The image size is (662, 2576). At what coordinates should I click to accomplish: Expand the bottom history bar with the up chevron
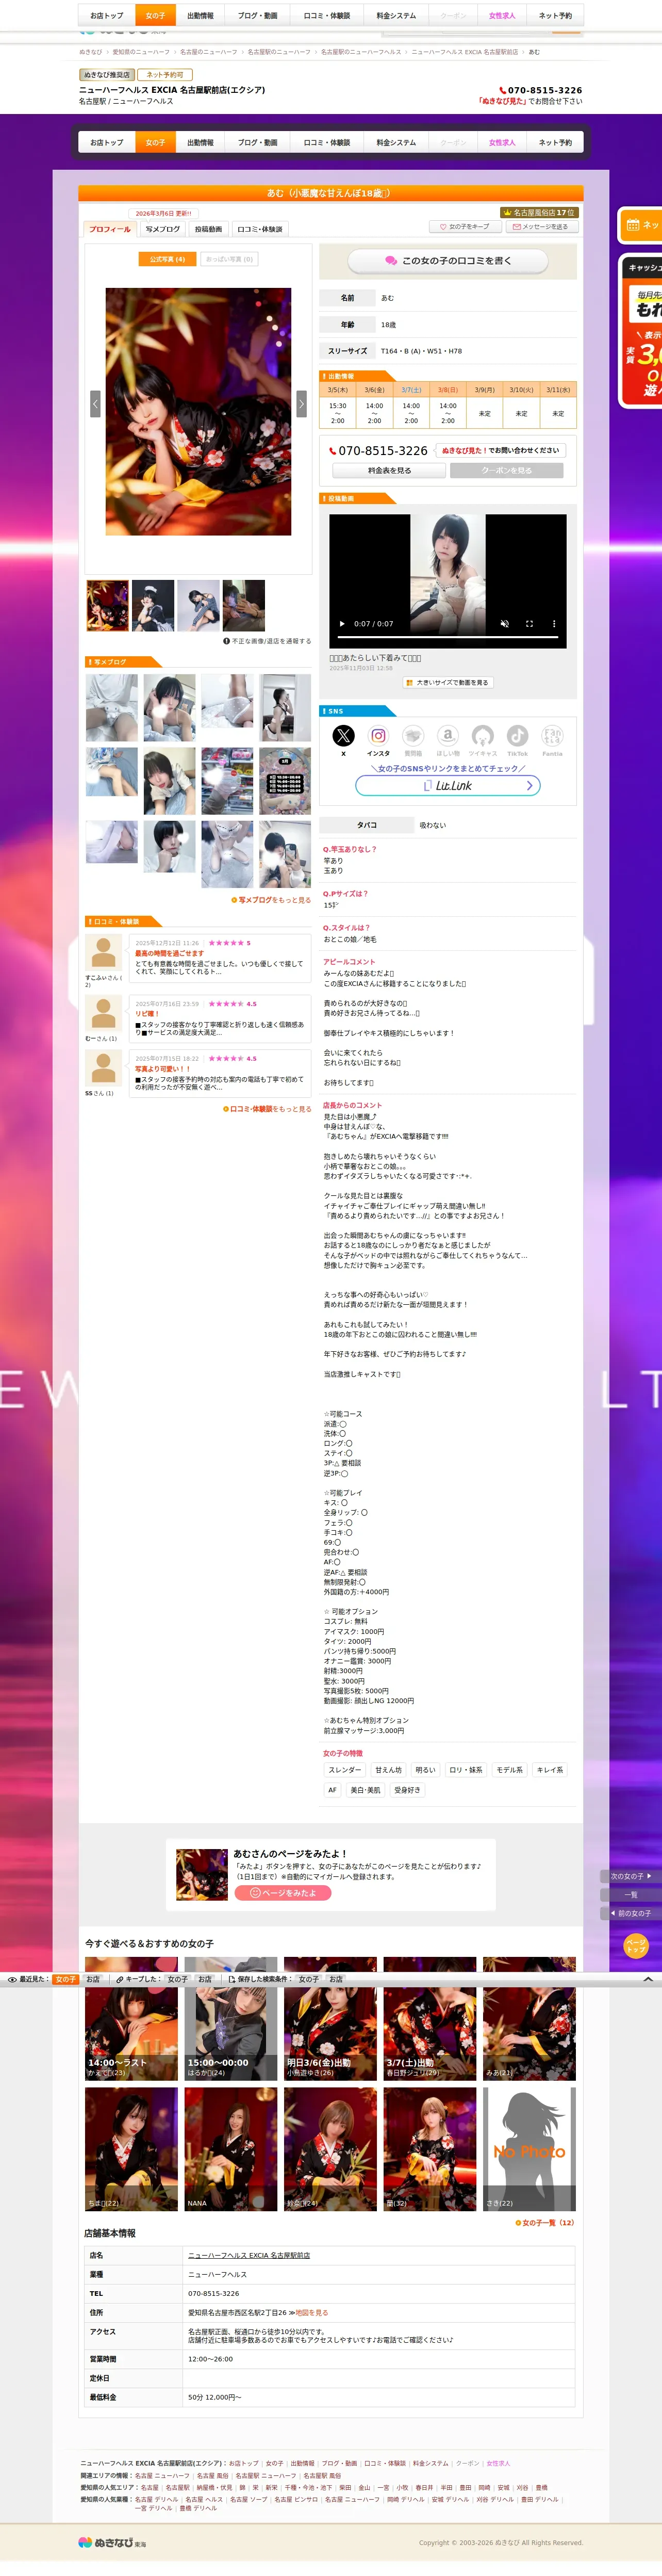(647, 1979)
